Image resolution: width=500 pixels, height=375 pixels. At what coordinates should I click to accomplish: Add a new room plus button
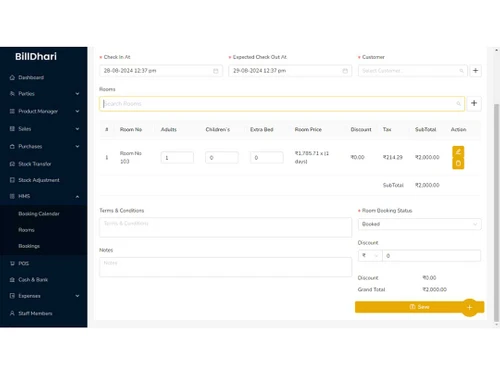pos(474,103)
